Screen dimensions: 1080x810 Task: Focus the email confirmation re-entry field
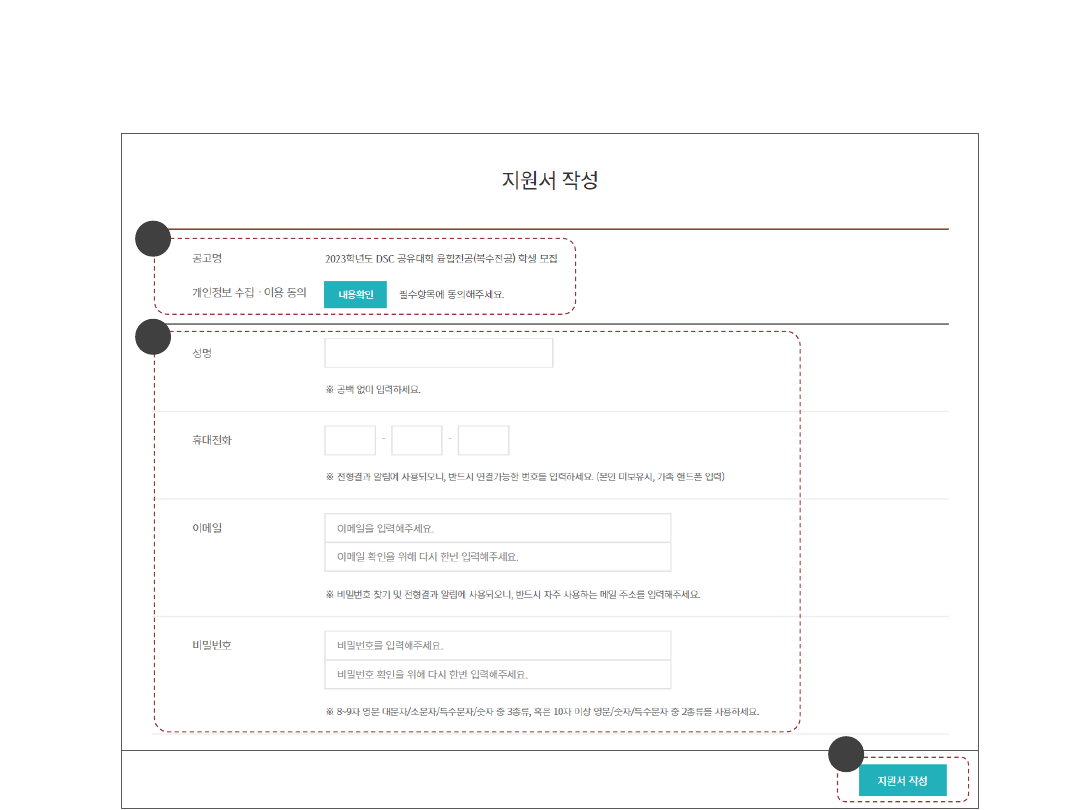497,557
